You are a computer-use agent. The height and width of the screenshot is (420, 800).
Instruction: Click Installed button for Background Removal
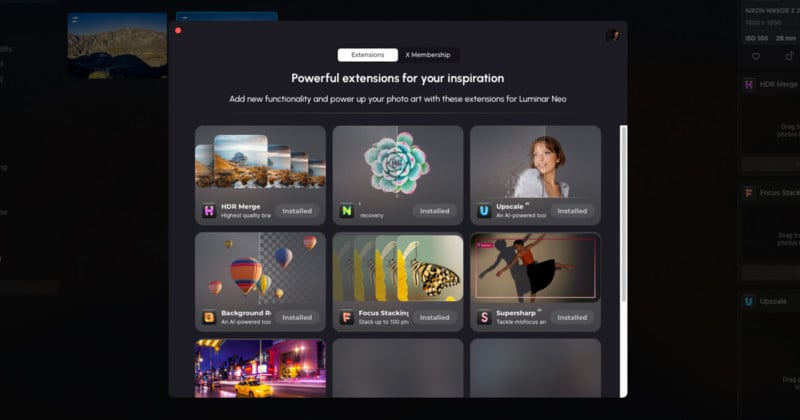[x=297, y=317]
